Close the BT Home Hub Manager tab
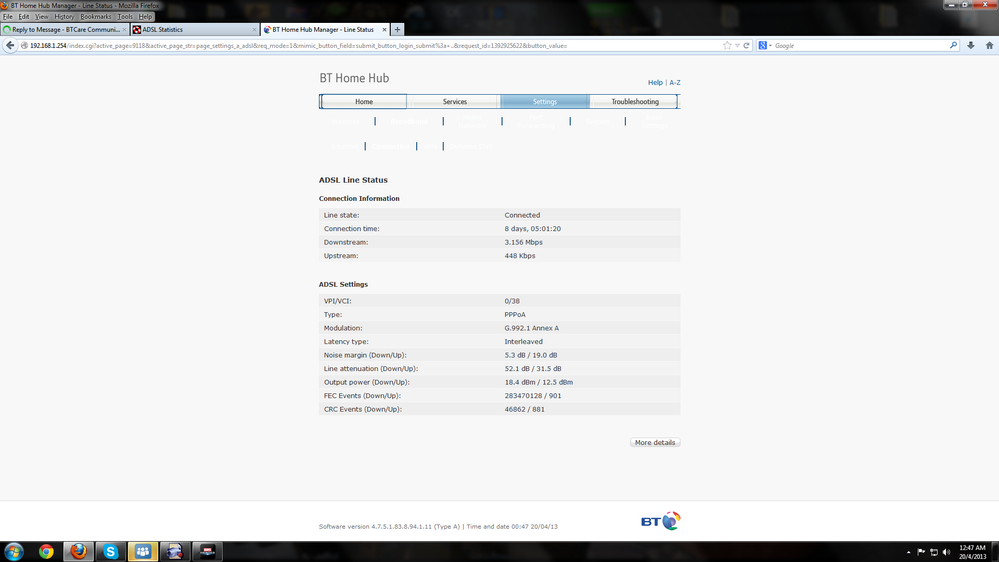Viewport: 999px width, 562px height. coord(384,29)
